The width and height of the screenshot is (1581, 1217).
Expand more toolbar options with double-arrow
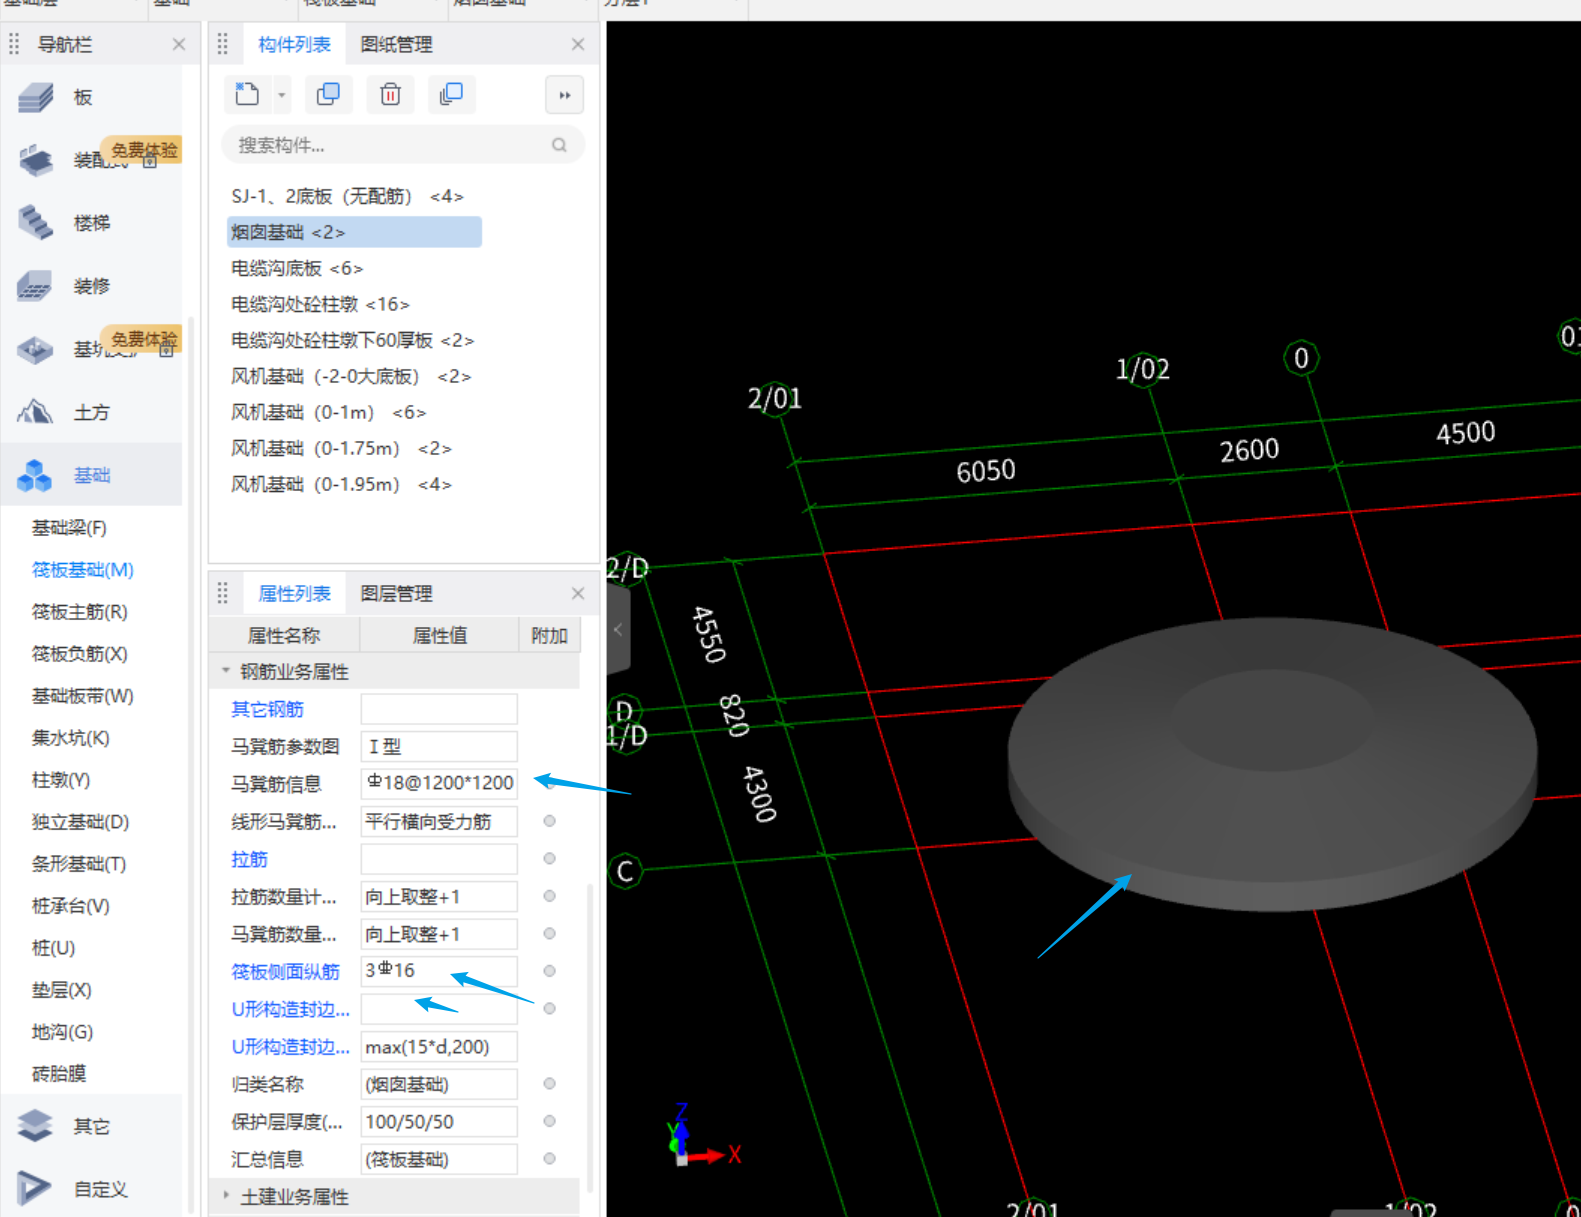pos(565,95)
